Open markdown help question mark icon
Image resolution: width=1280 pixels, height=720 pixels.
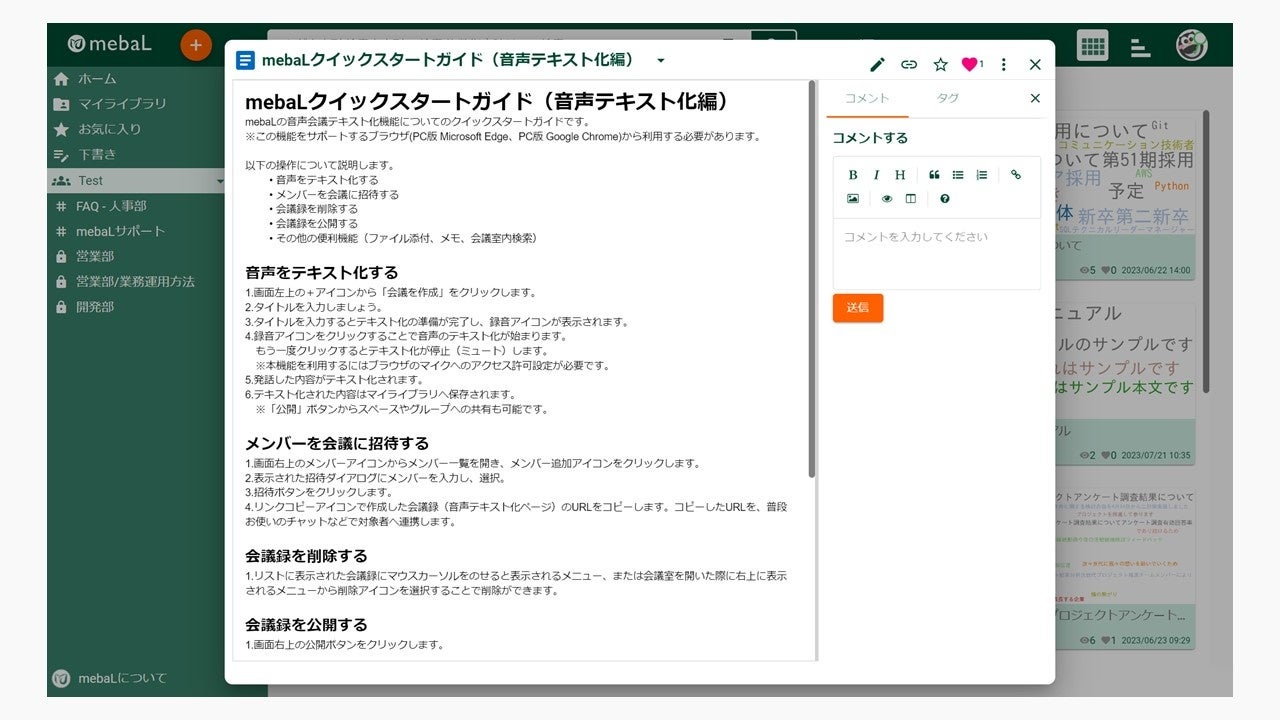coord(945,198)
